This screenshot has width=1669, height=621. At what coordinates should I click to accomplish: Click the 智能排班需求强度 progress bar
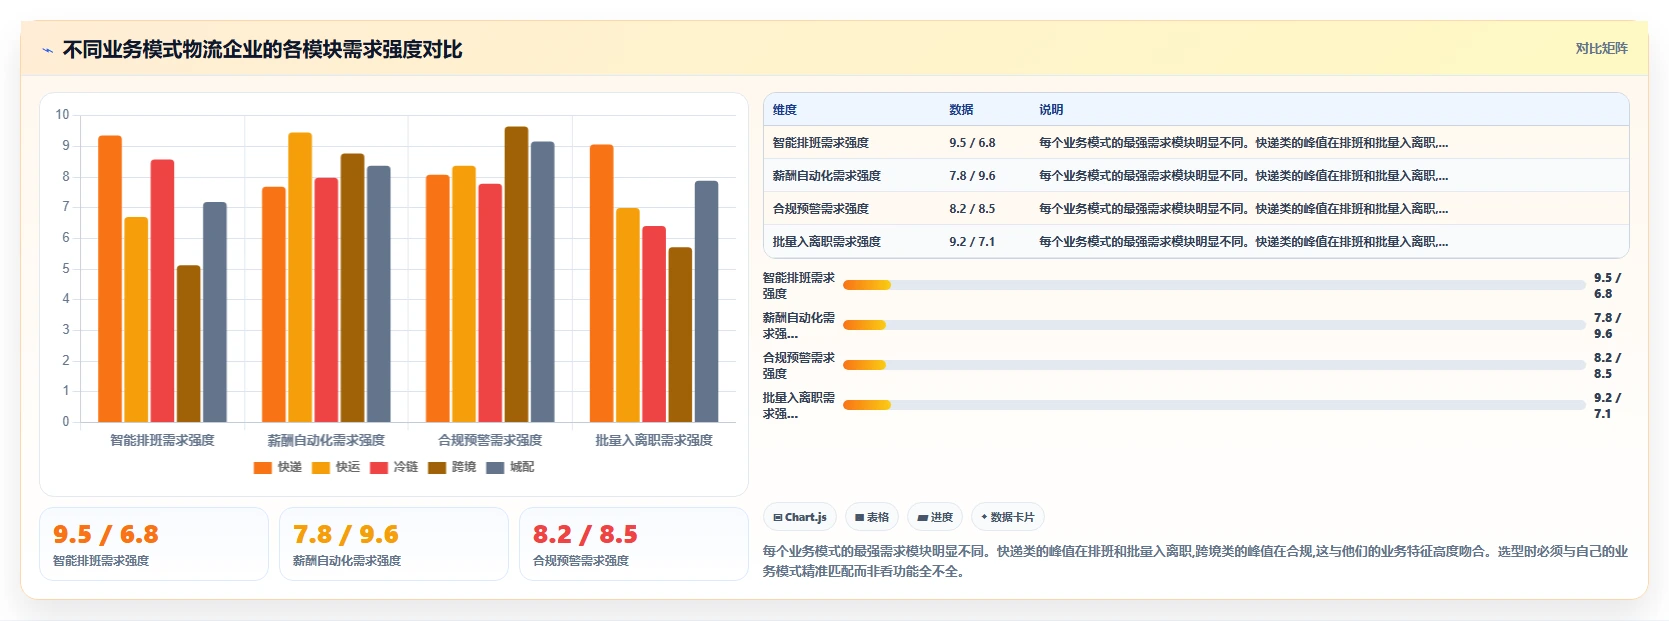coord(1214,285)
